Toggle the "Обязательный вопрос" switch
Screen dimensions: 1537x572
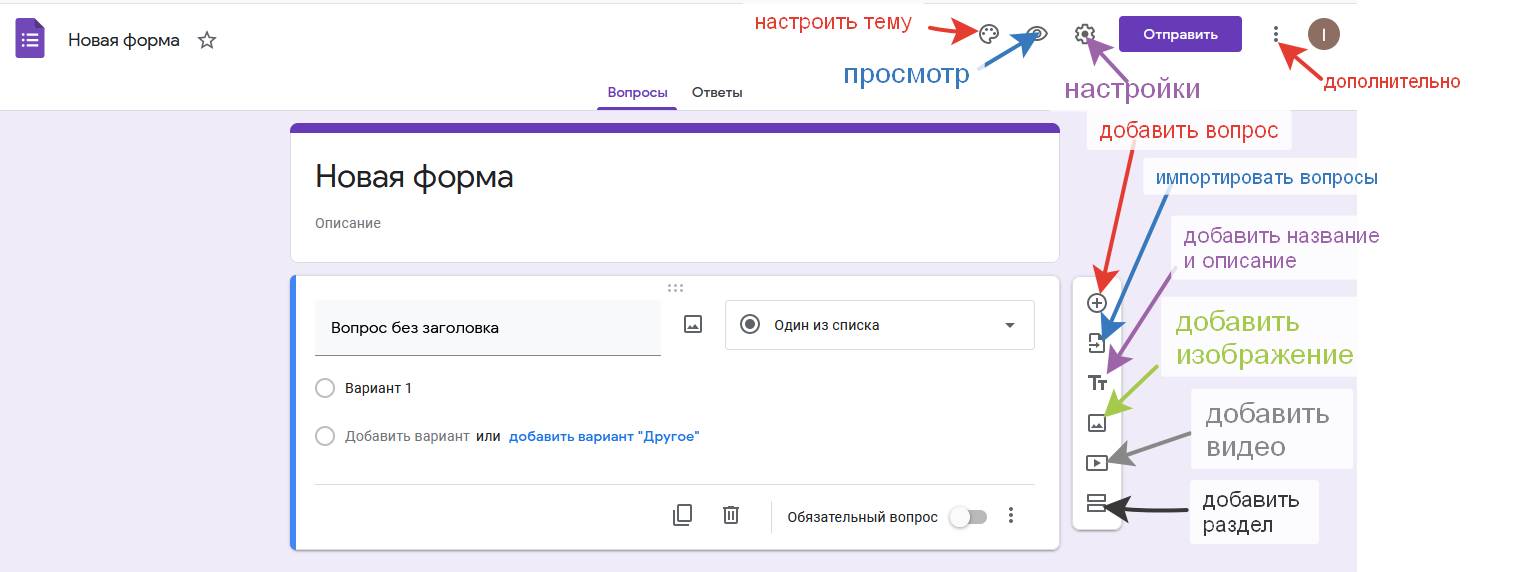(967, 517)
